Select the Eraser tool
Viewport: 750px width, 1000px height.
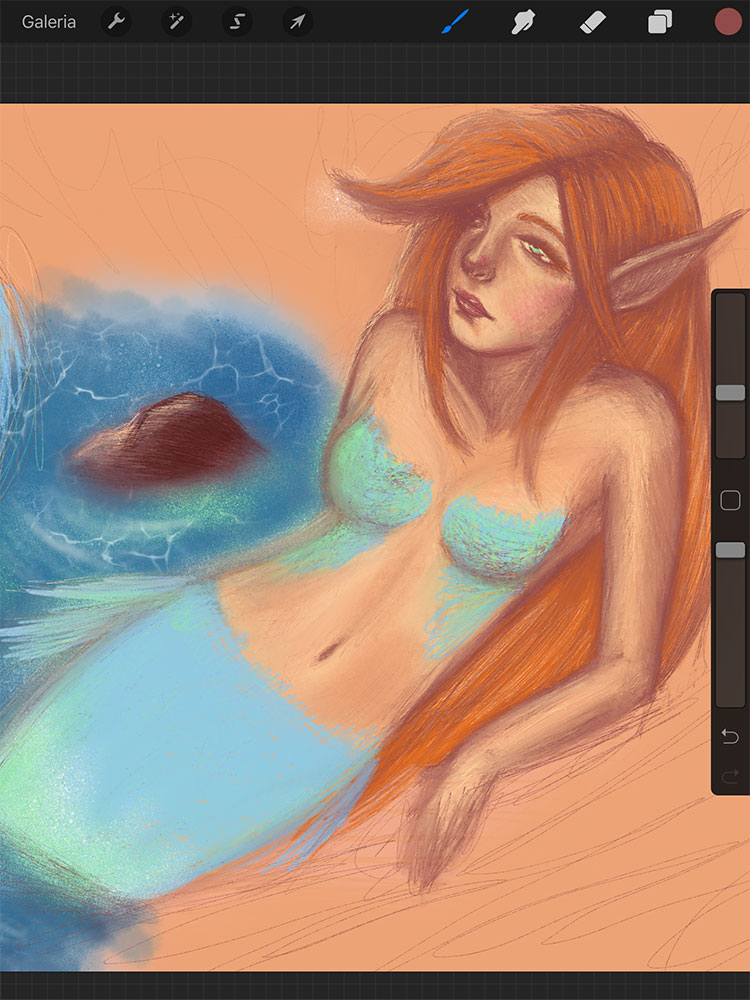coord(592,22)
